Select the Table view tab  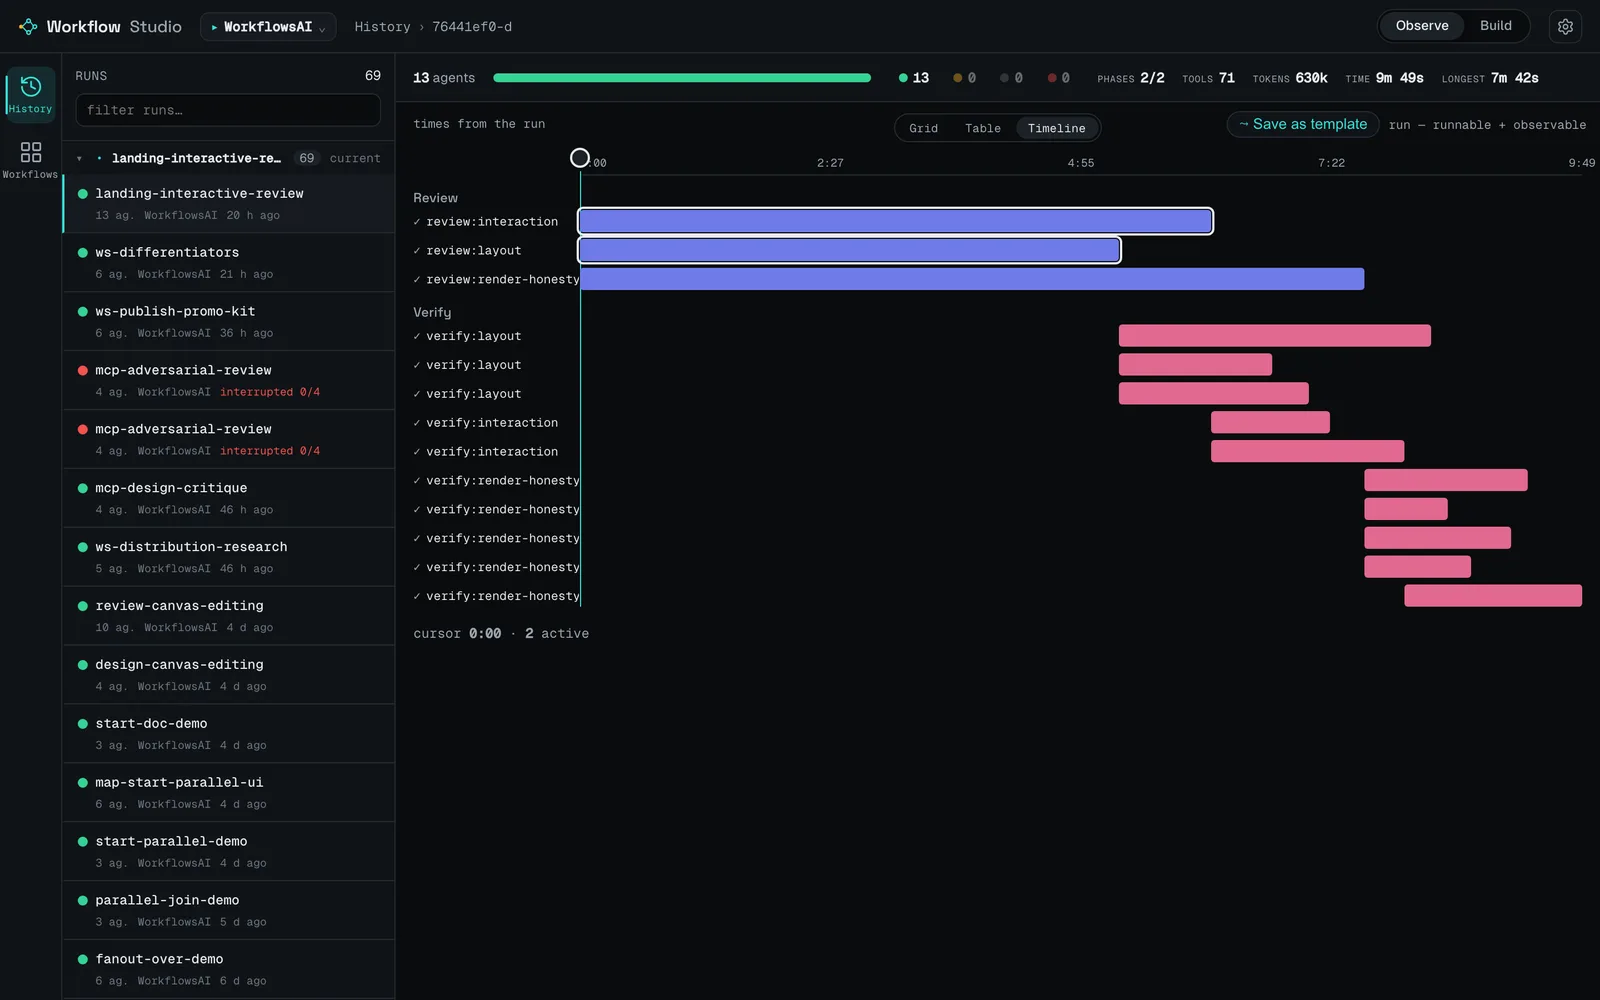(x=982, y=128)
